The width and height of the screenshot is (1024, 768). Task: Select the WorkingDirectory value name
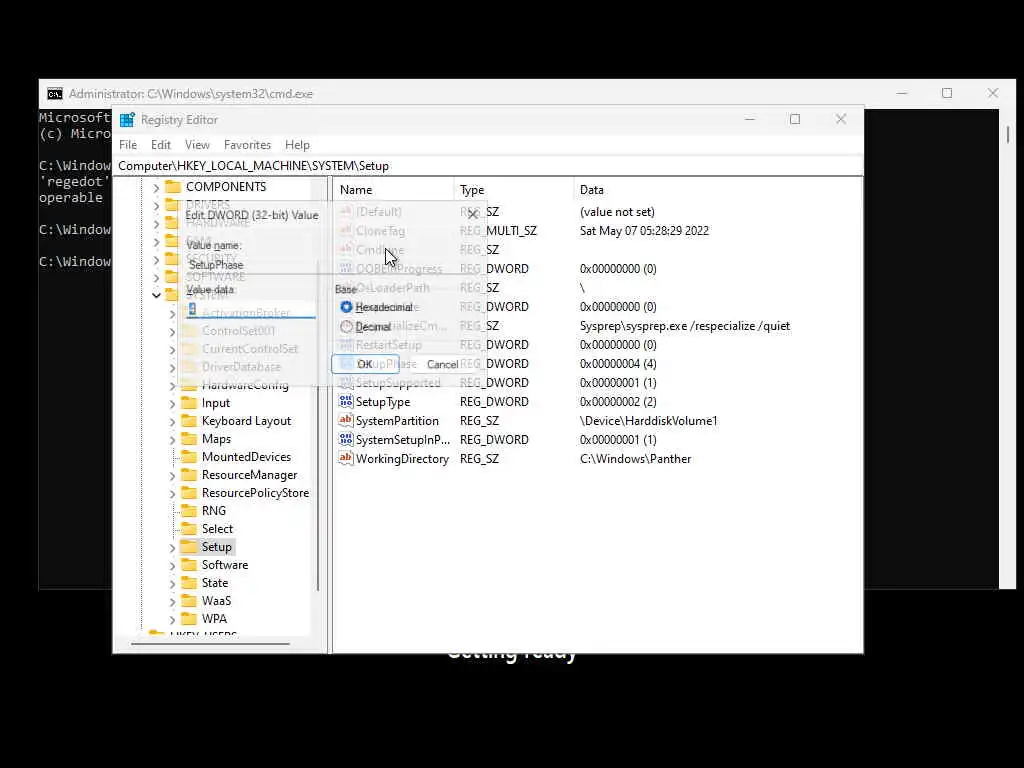pos(402,458)
